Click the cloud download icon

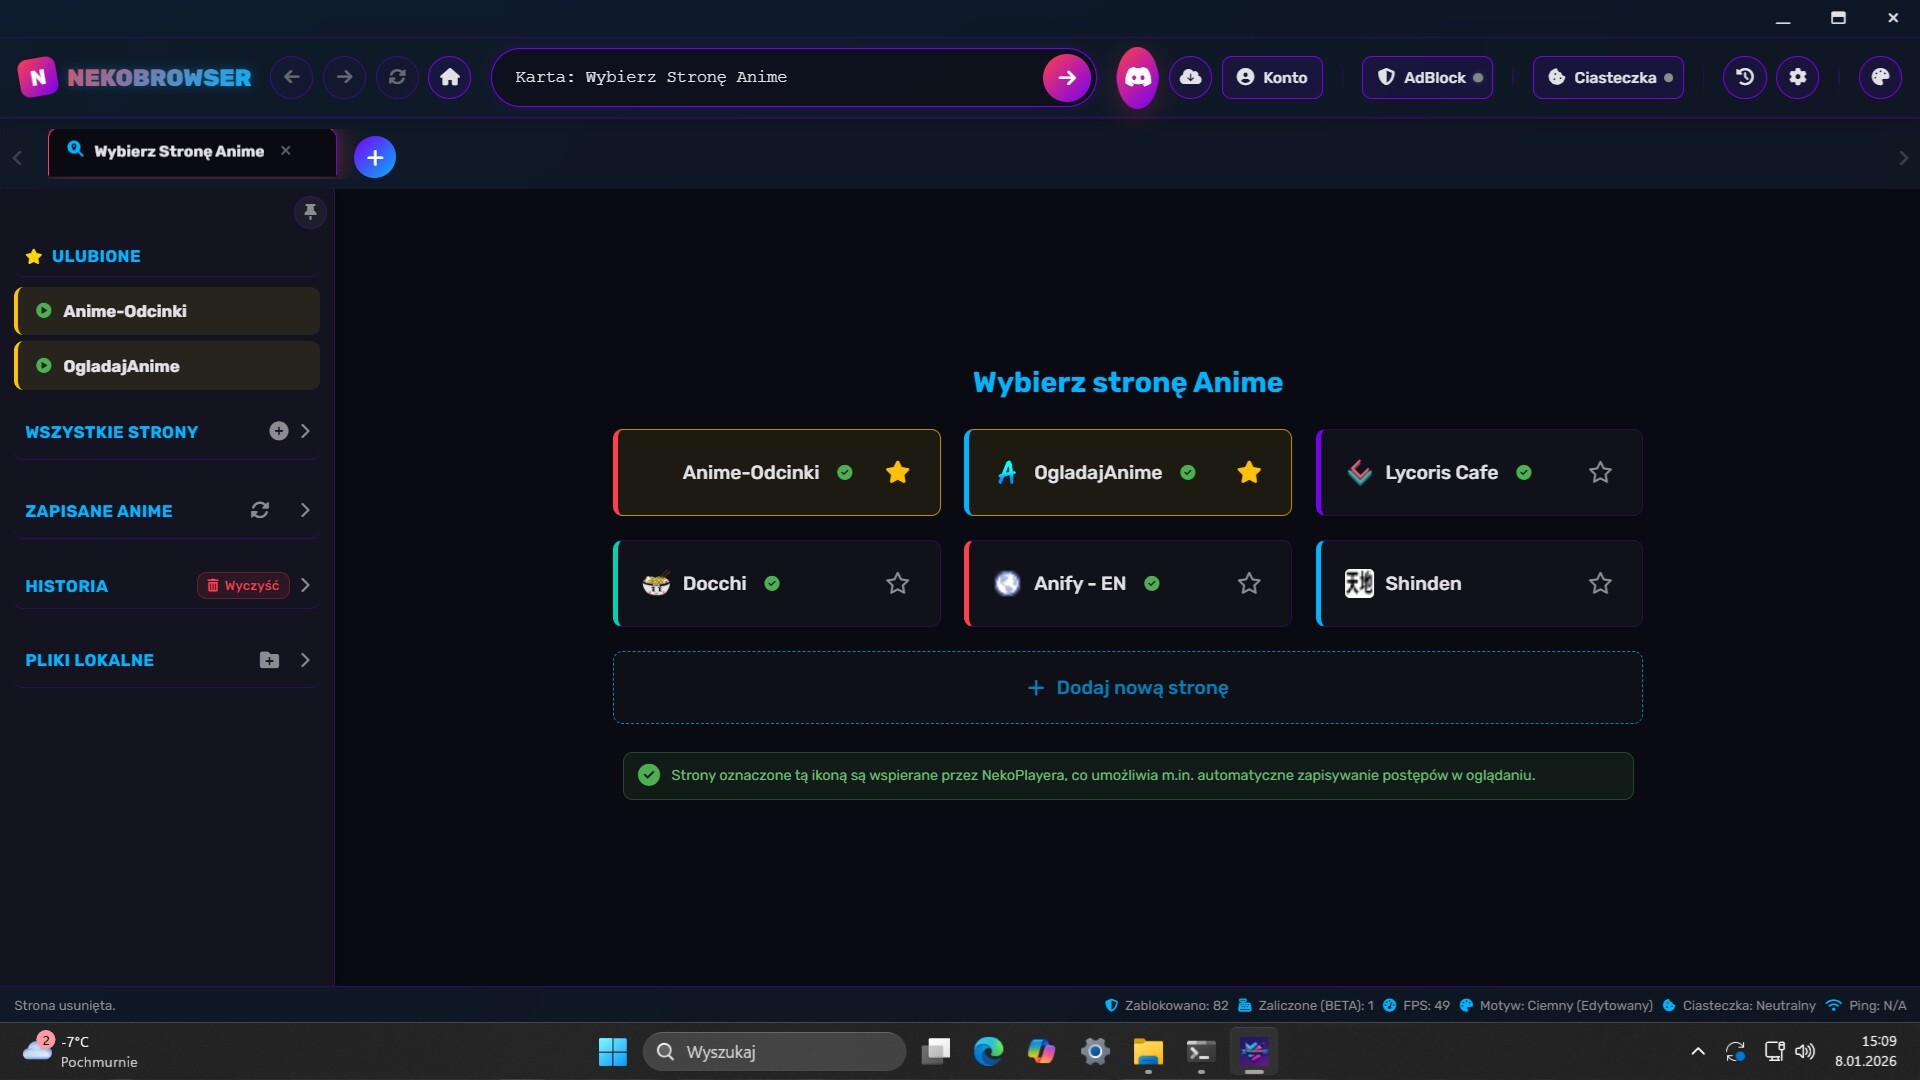(1190, 77)
